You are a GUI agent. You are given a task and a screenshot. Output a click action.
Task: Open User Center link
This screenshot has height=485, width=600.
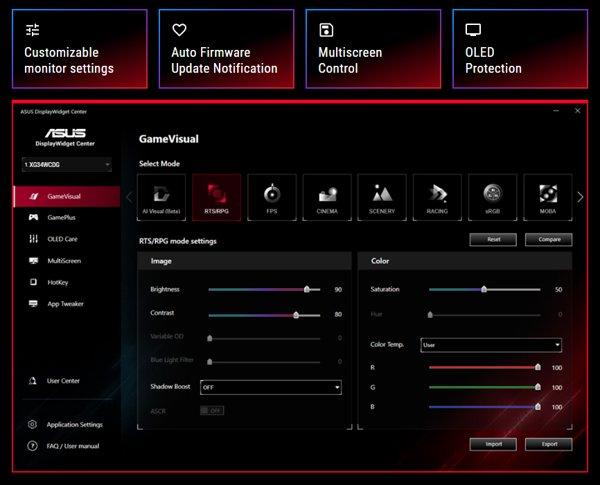coord(63,380)
